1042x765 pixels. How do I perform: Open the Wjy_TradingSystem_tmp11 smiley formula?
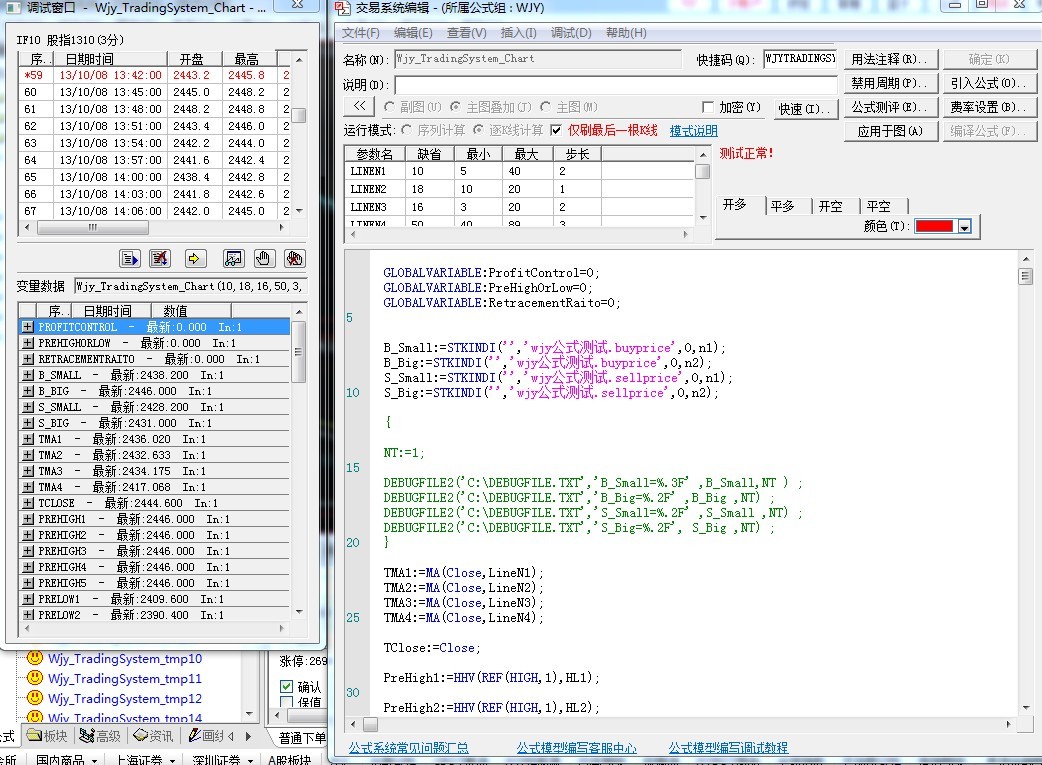pos(124,679)
